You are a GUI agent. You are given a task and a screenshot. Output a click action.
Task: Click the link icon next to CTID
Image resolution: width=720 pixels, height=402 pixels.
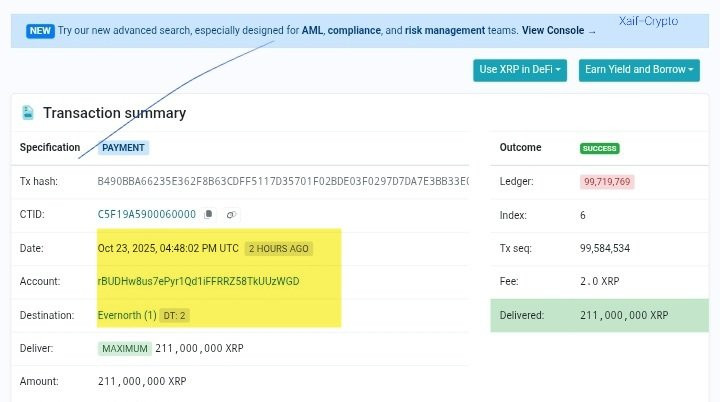tap(231, 215)
